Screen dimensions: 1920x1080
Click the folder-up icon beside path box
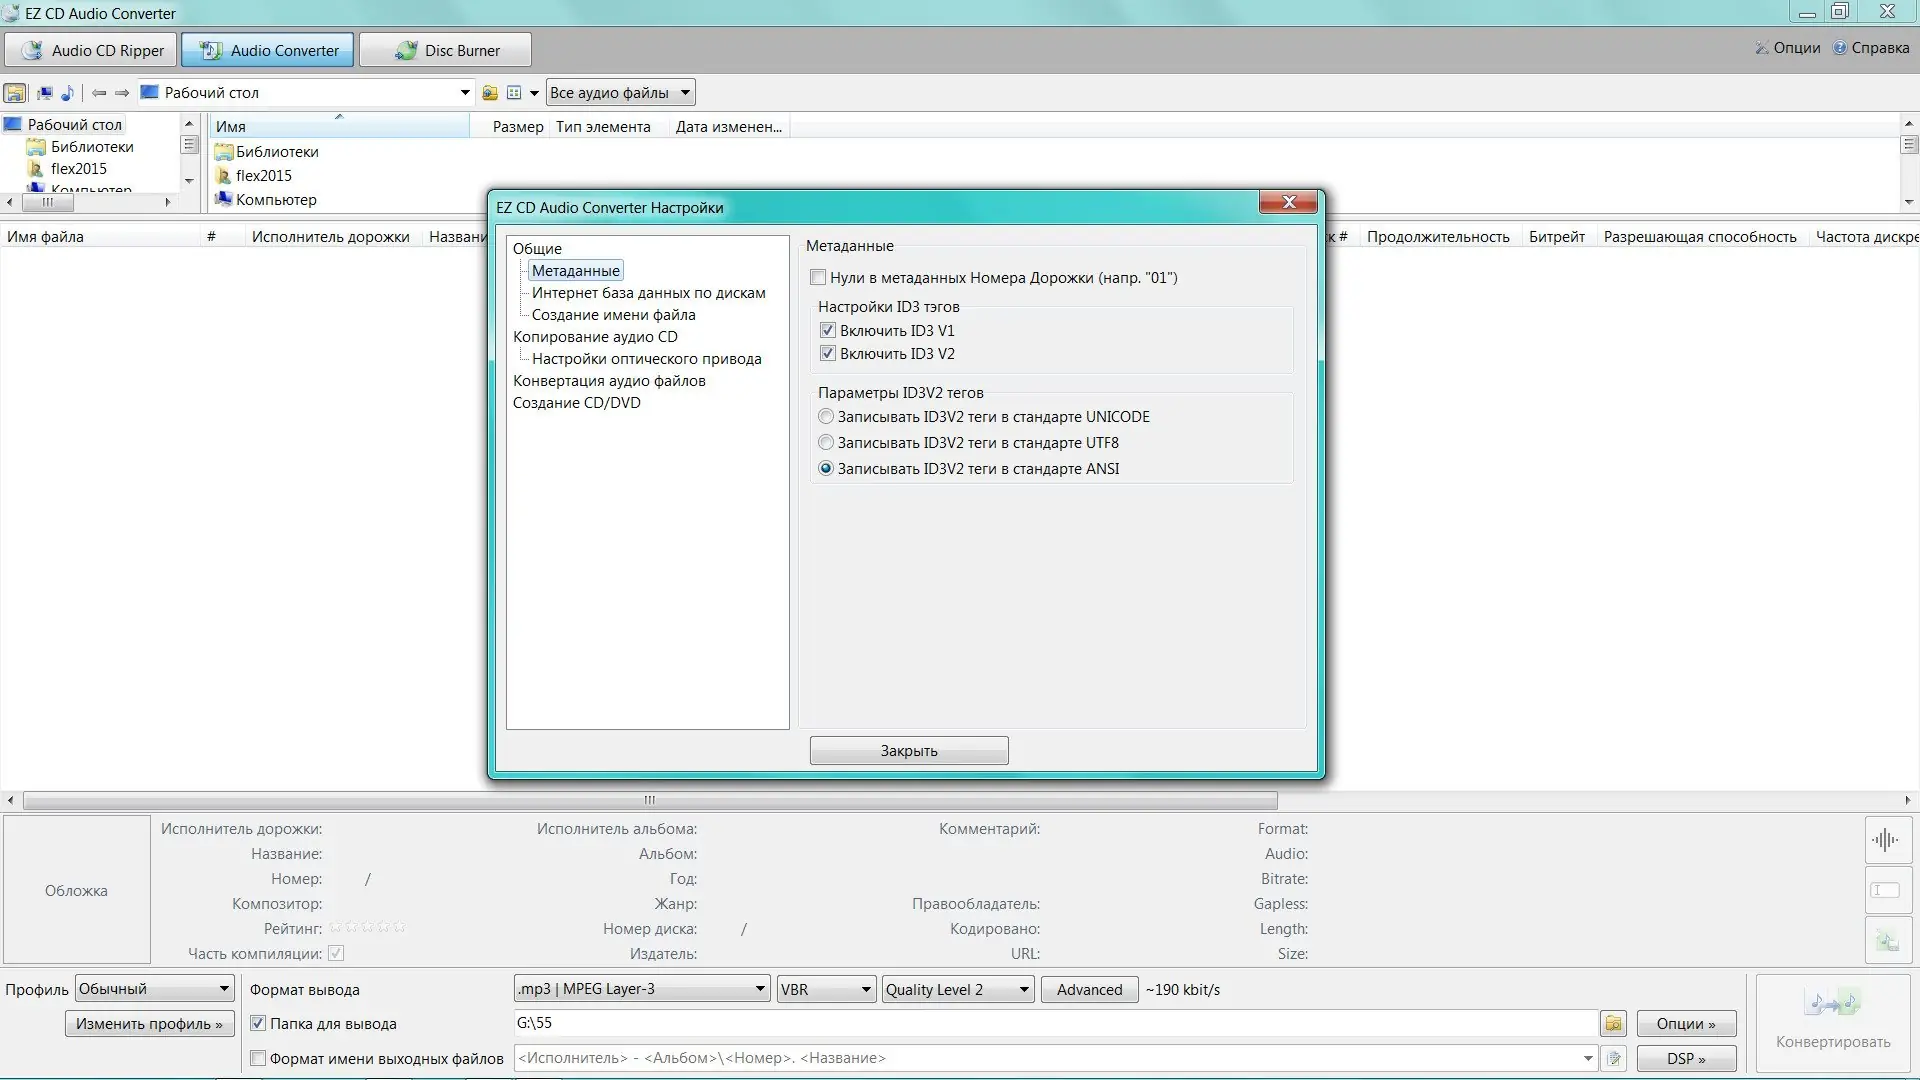tap(490, 93)
